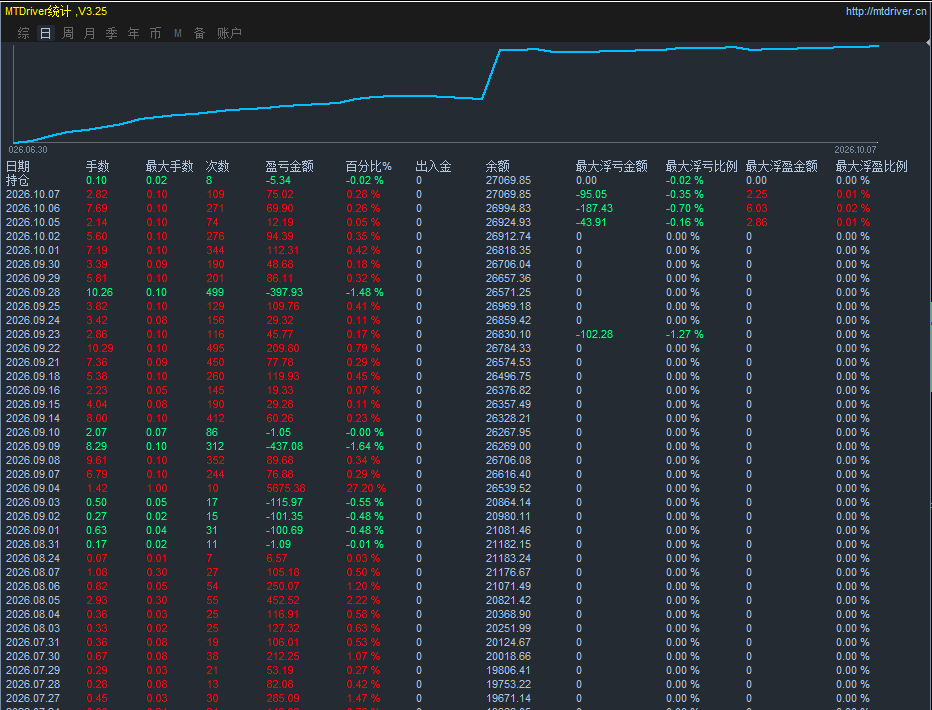Click the profit value 5675.38
This screenshot has width=932, height=710.
click(286, 488)
